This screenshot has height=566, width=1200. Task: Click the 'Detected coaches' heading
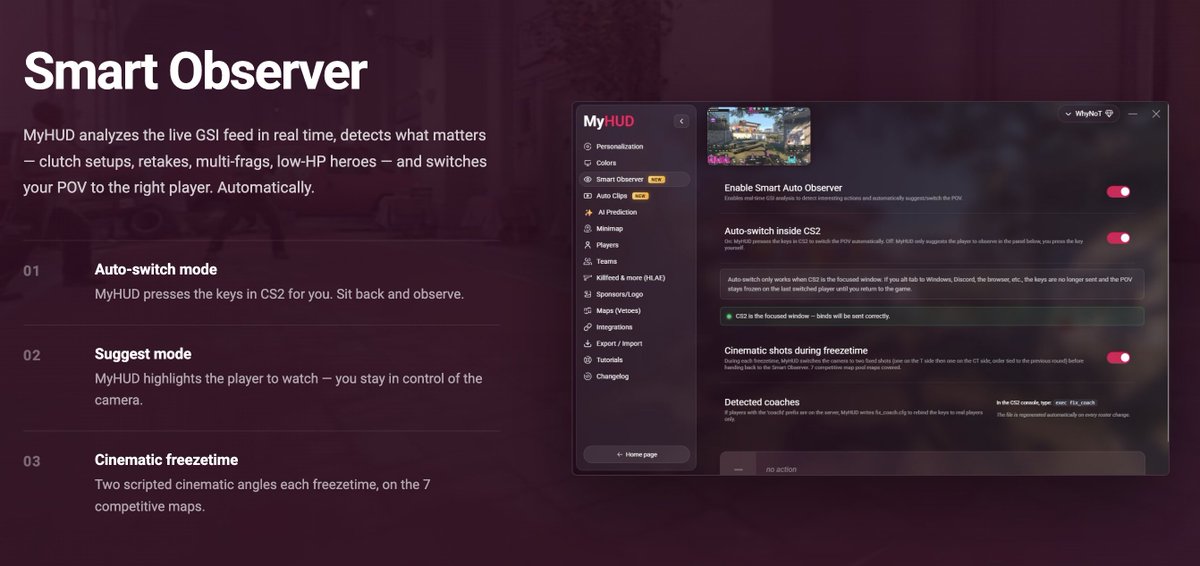(x=762, y=402)
